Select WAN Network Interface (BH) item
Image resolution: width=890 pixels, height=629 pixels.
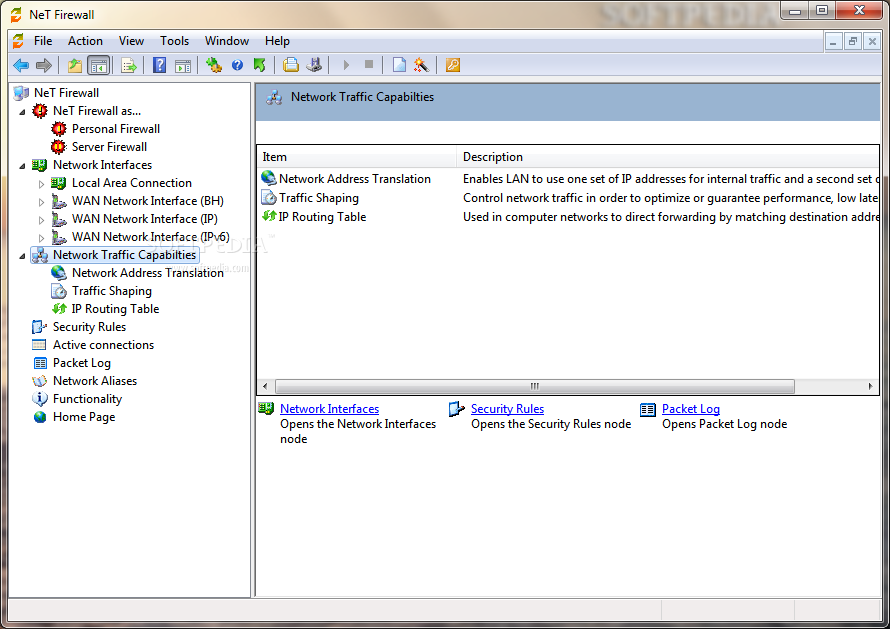tap(148, 202)
